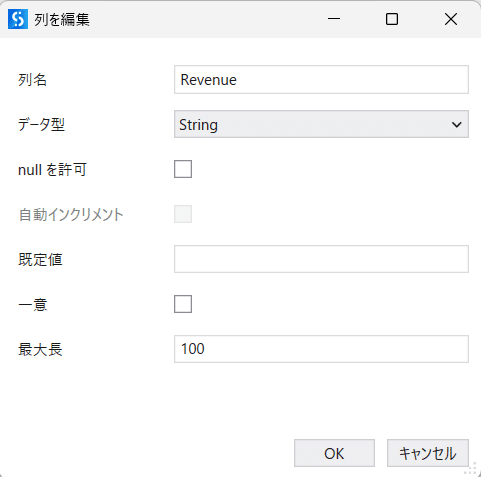The height and width of the screenshot is (477, 481).
Task: Click the app icon in the title bar
Action: tap(18, 19)
